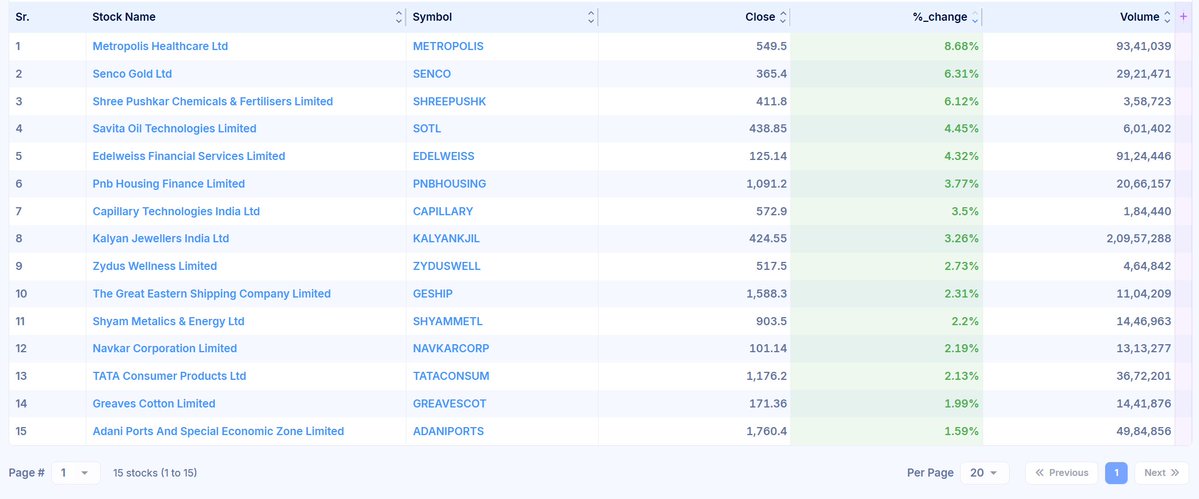Select the 36,72,201 volume cell
1199x499 pixels.
[x=1079, y=376]
